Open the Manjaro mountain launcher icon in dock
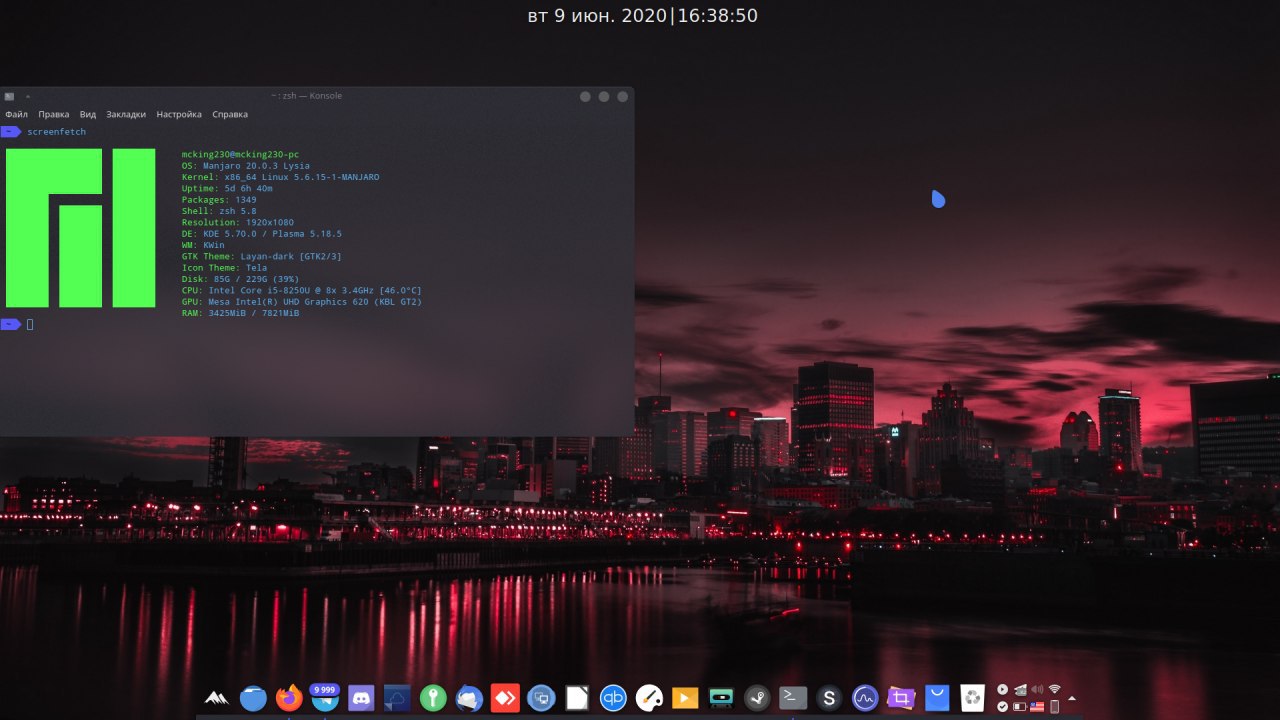The width and height of the screenshot is (1280, 720). pos(217,697)
